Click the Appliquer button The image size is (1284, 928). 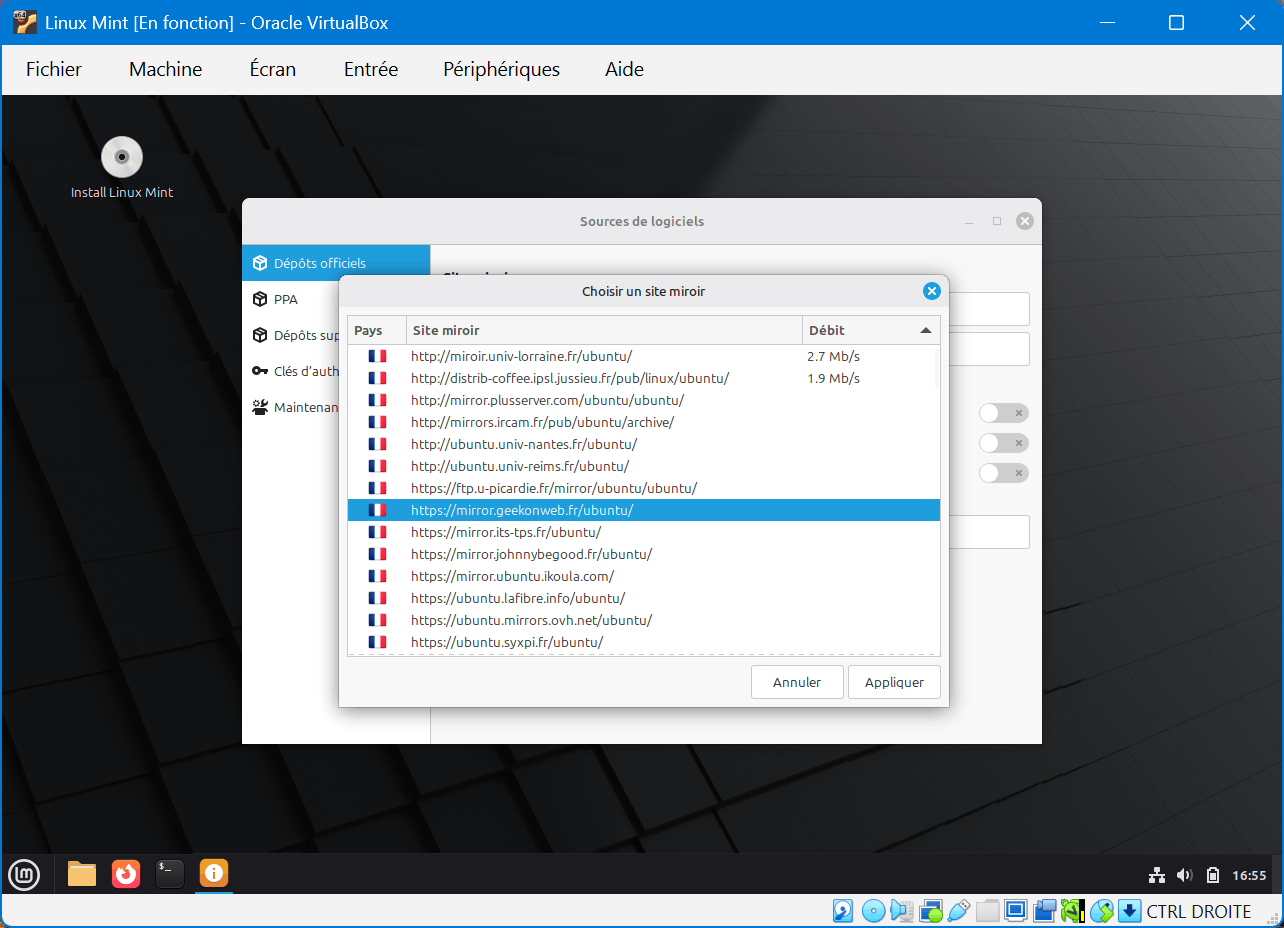point(894,682)
